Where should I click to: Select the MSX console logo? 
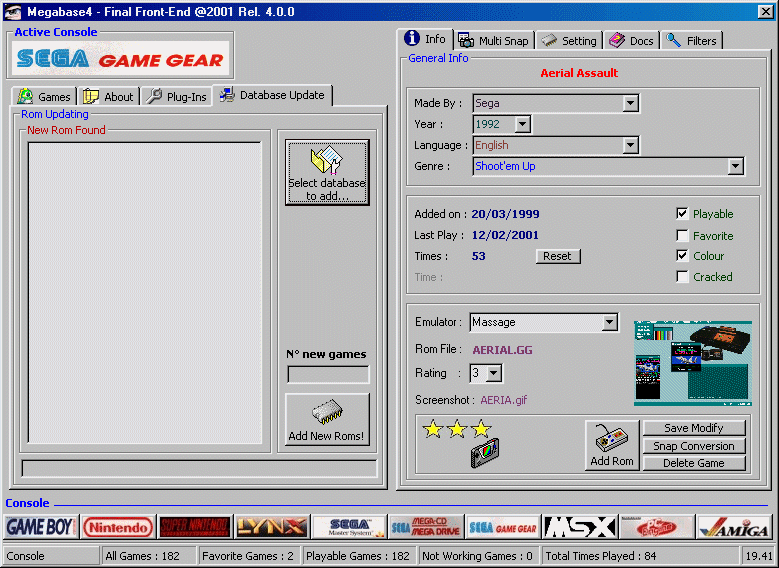tap(580, 527)
